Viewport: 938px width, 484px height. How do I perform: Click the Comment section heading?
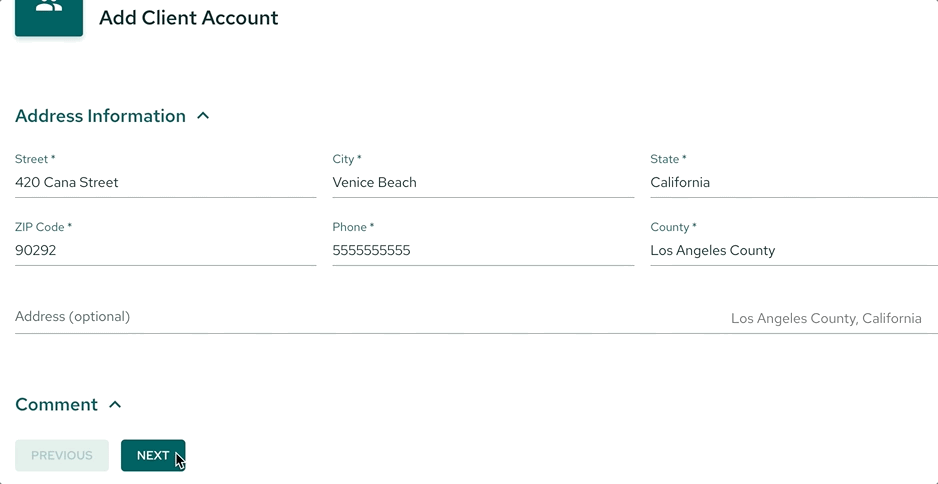(56, 404)
